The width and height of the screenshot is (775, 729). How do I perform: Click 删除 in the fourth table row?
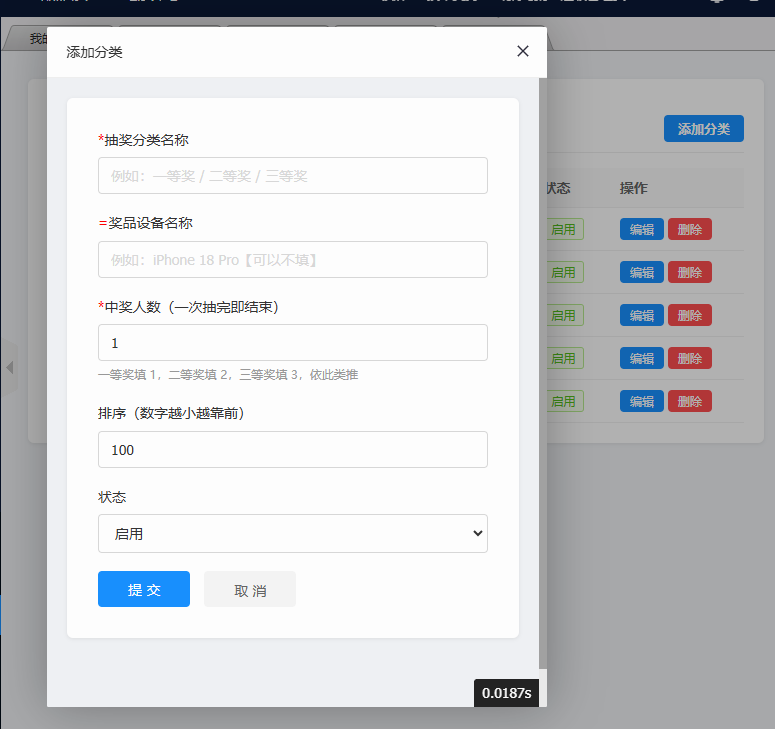pyautogui.click(x=689, y=358)
